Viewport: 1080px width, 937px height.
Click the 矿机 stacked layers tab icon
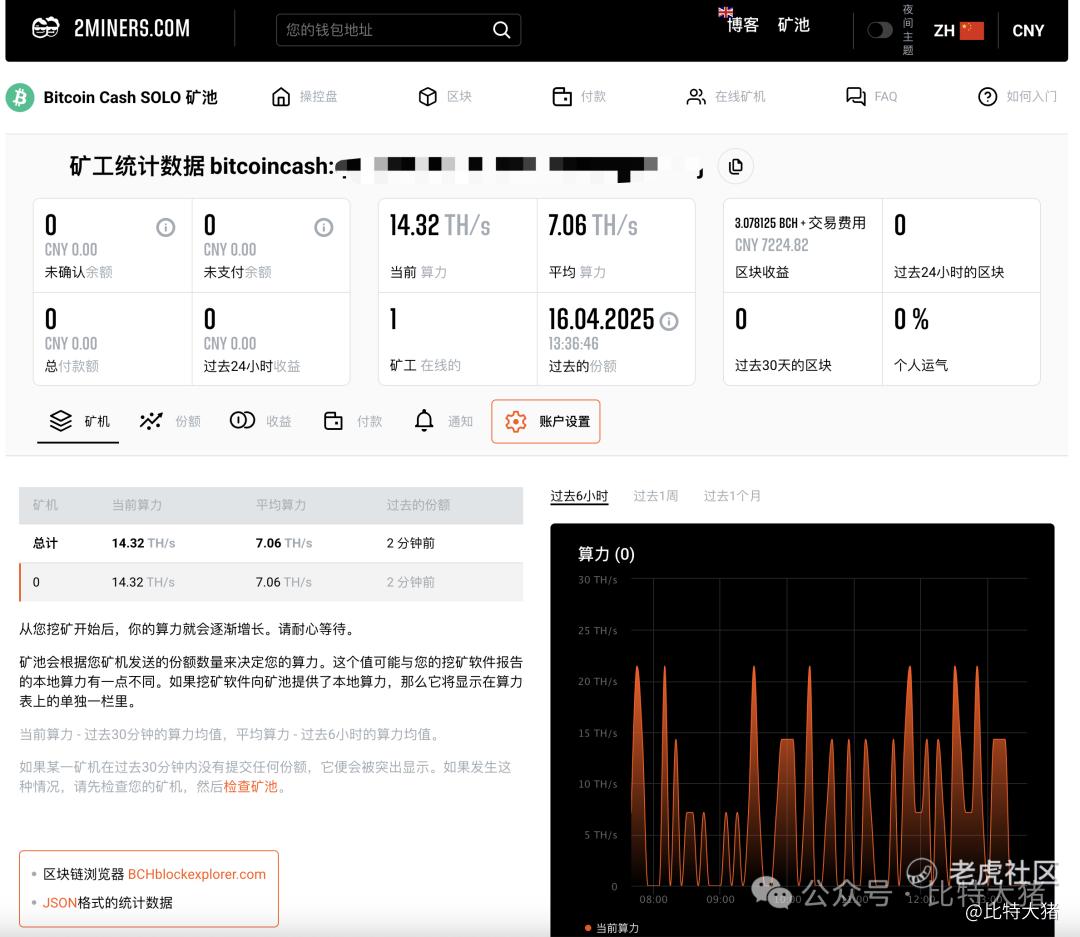pos(61,420)
